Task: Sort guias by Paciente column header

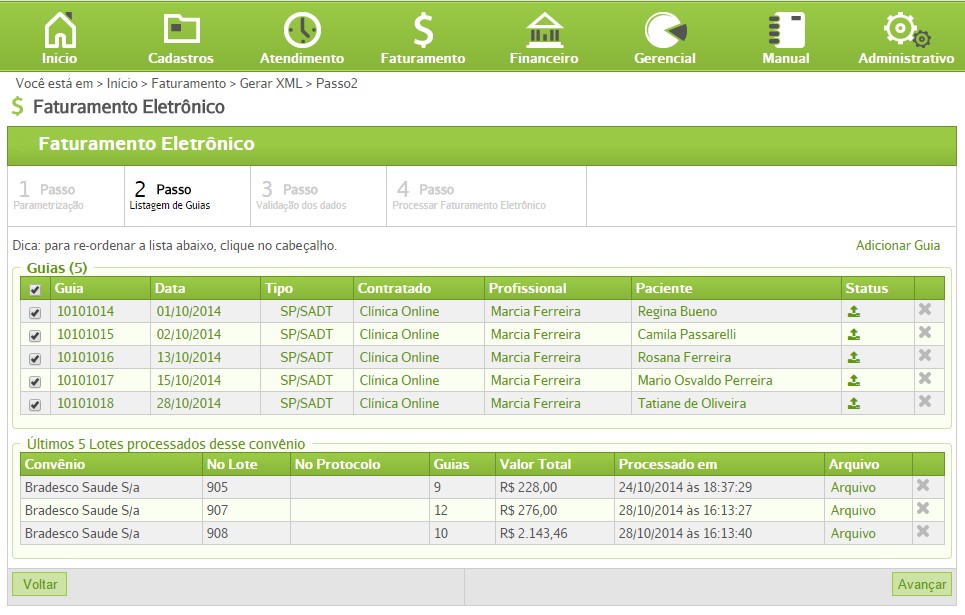Action: [x=664, y=288]
